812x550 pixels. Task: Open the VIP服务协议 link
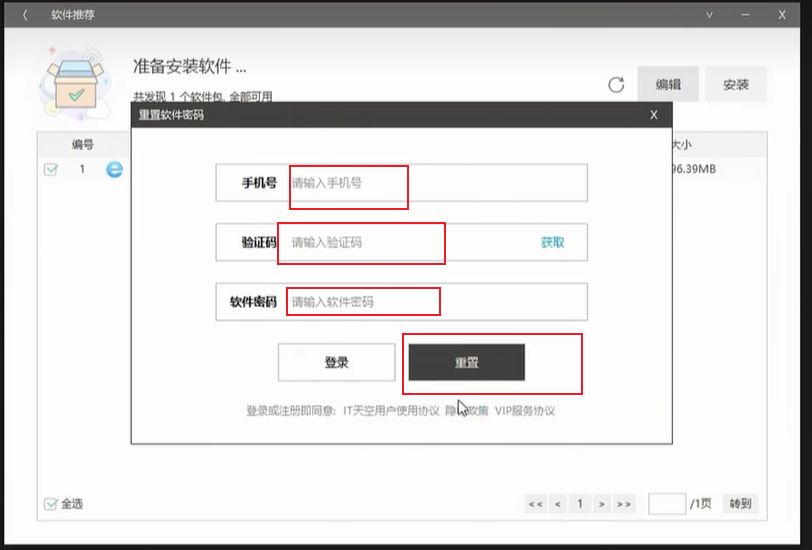[x=524, y=410]
